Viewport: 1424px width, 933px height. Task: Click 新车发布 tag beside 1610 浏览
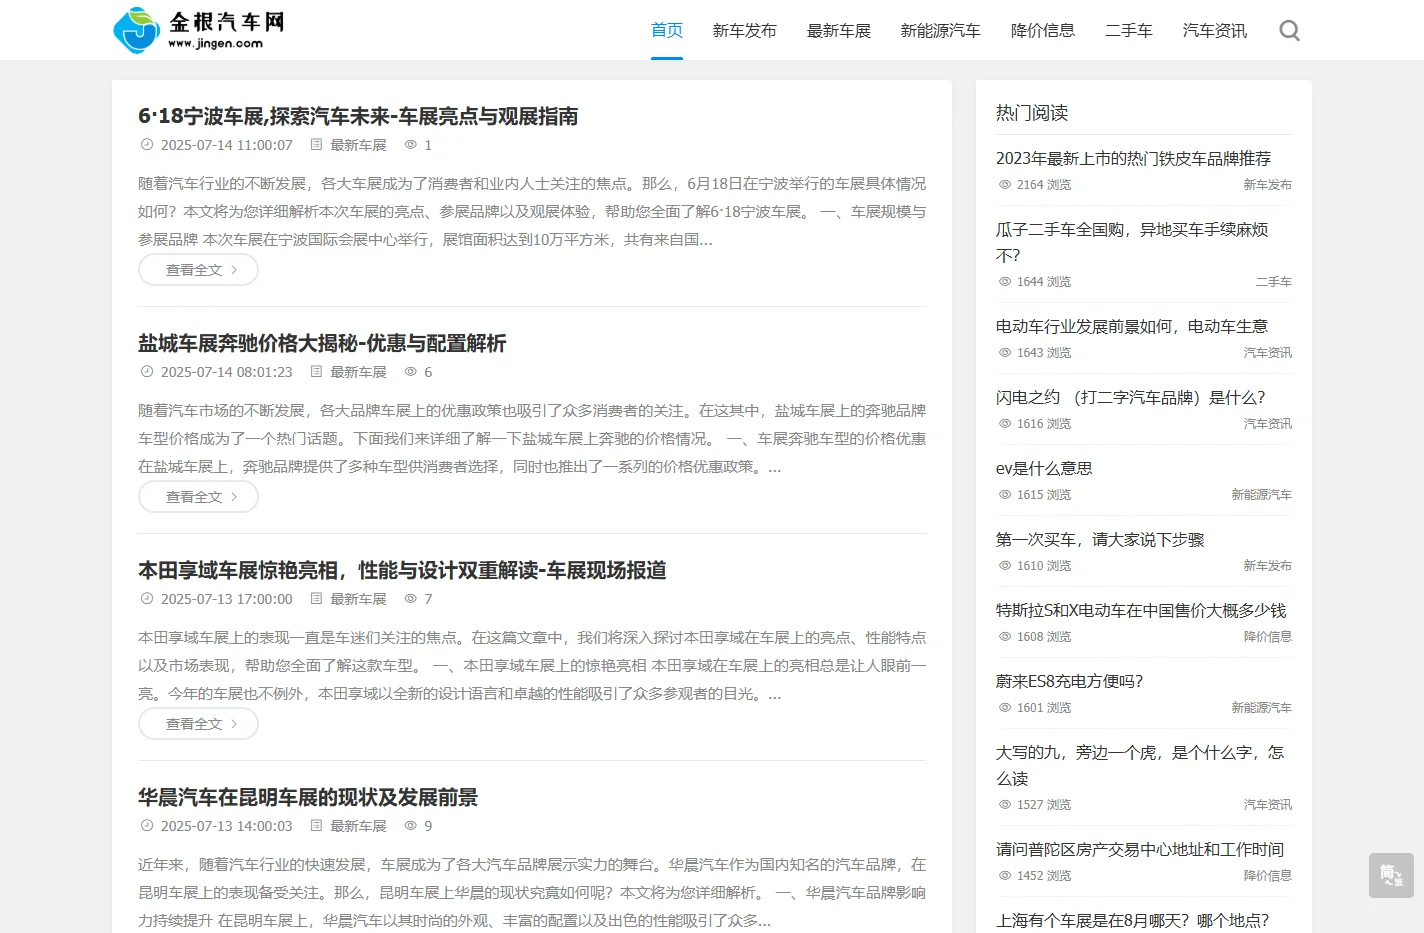click(1267, 566)
